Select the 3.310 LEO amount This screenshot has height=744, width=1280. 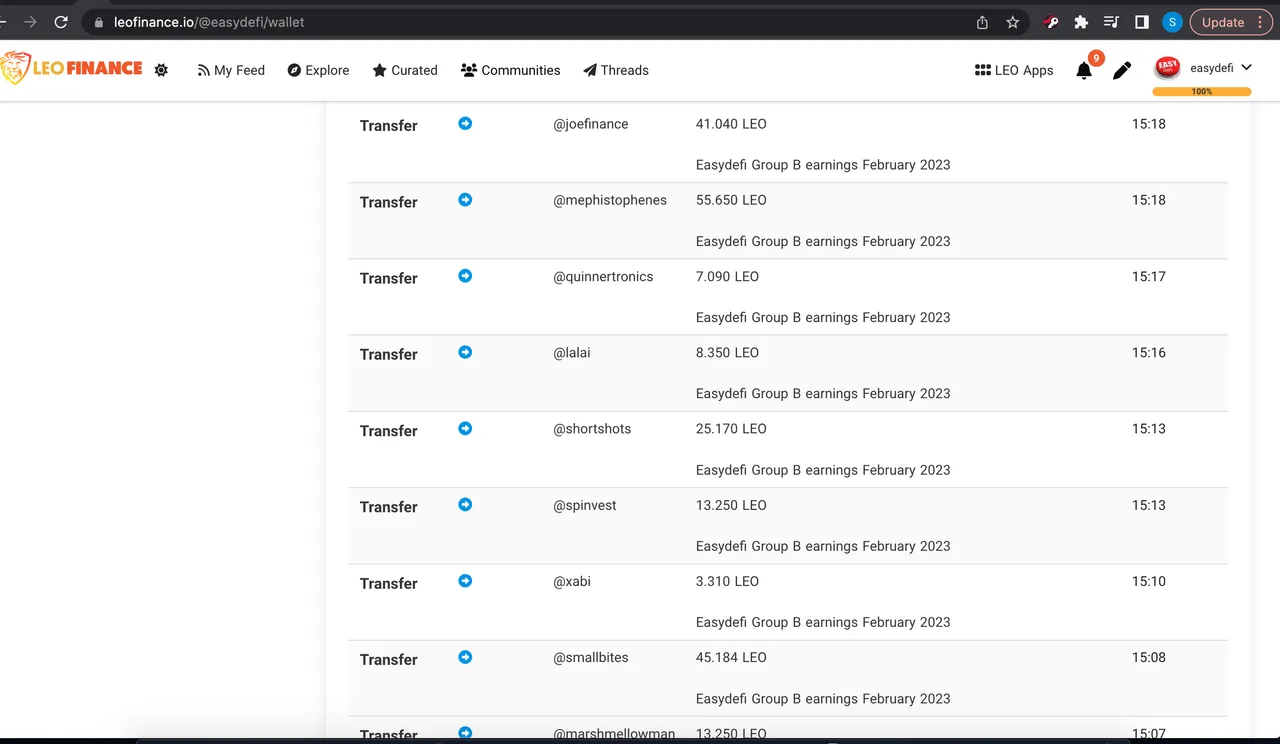pos(727,581)
